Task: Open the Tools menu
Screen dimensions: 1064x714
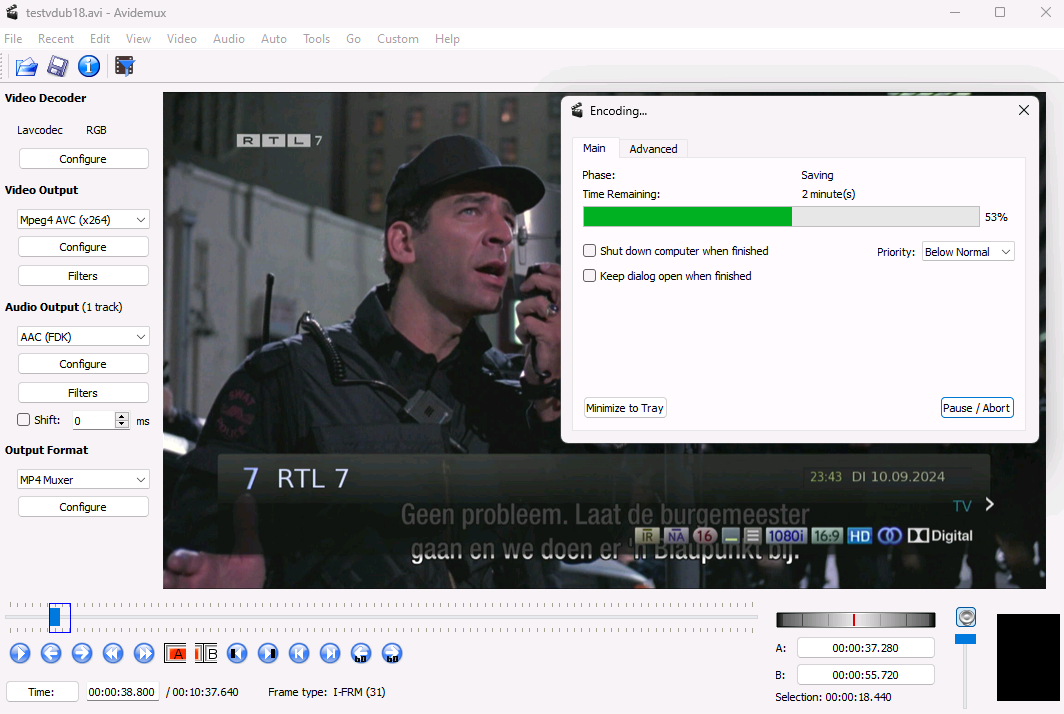Action: (316, 39)
